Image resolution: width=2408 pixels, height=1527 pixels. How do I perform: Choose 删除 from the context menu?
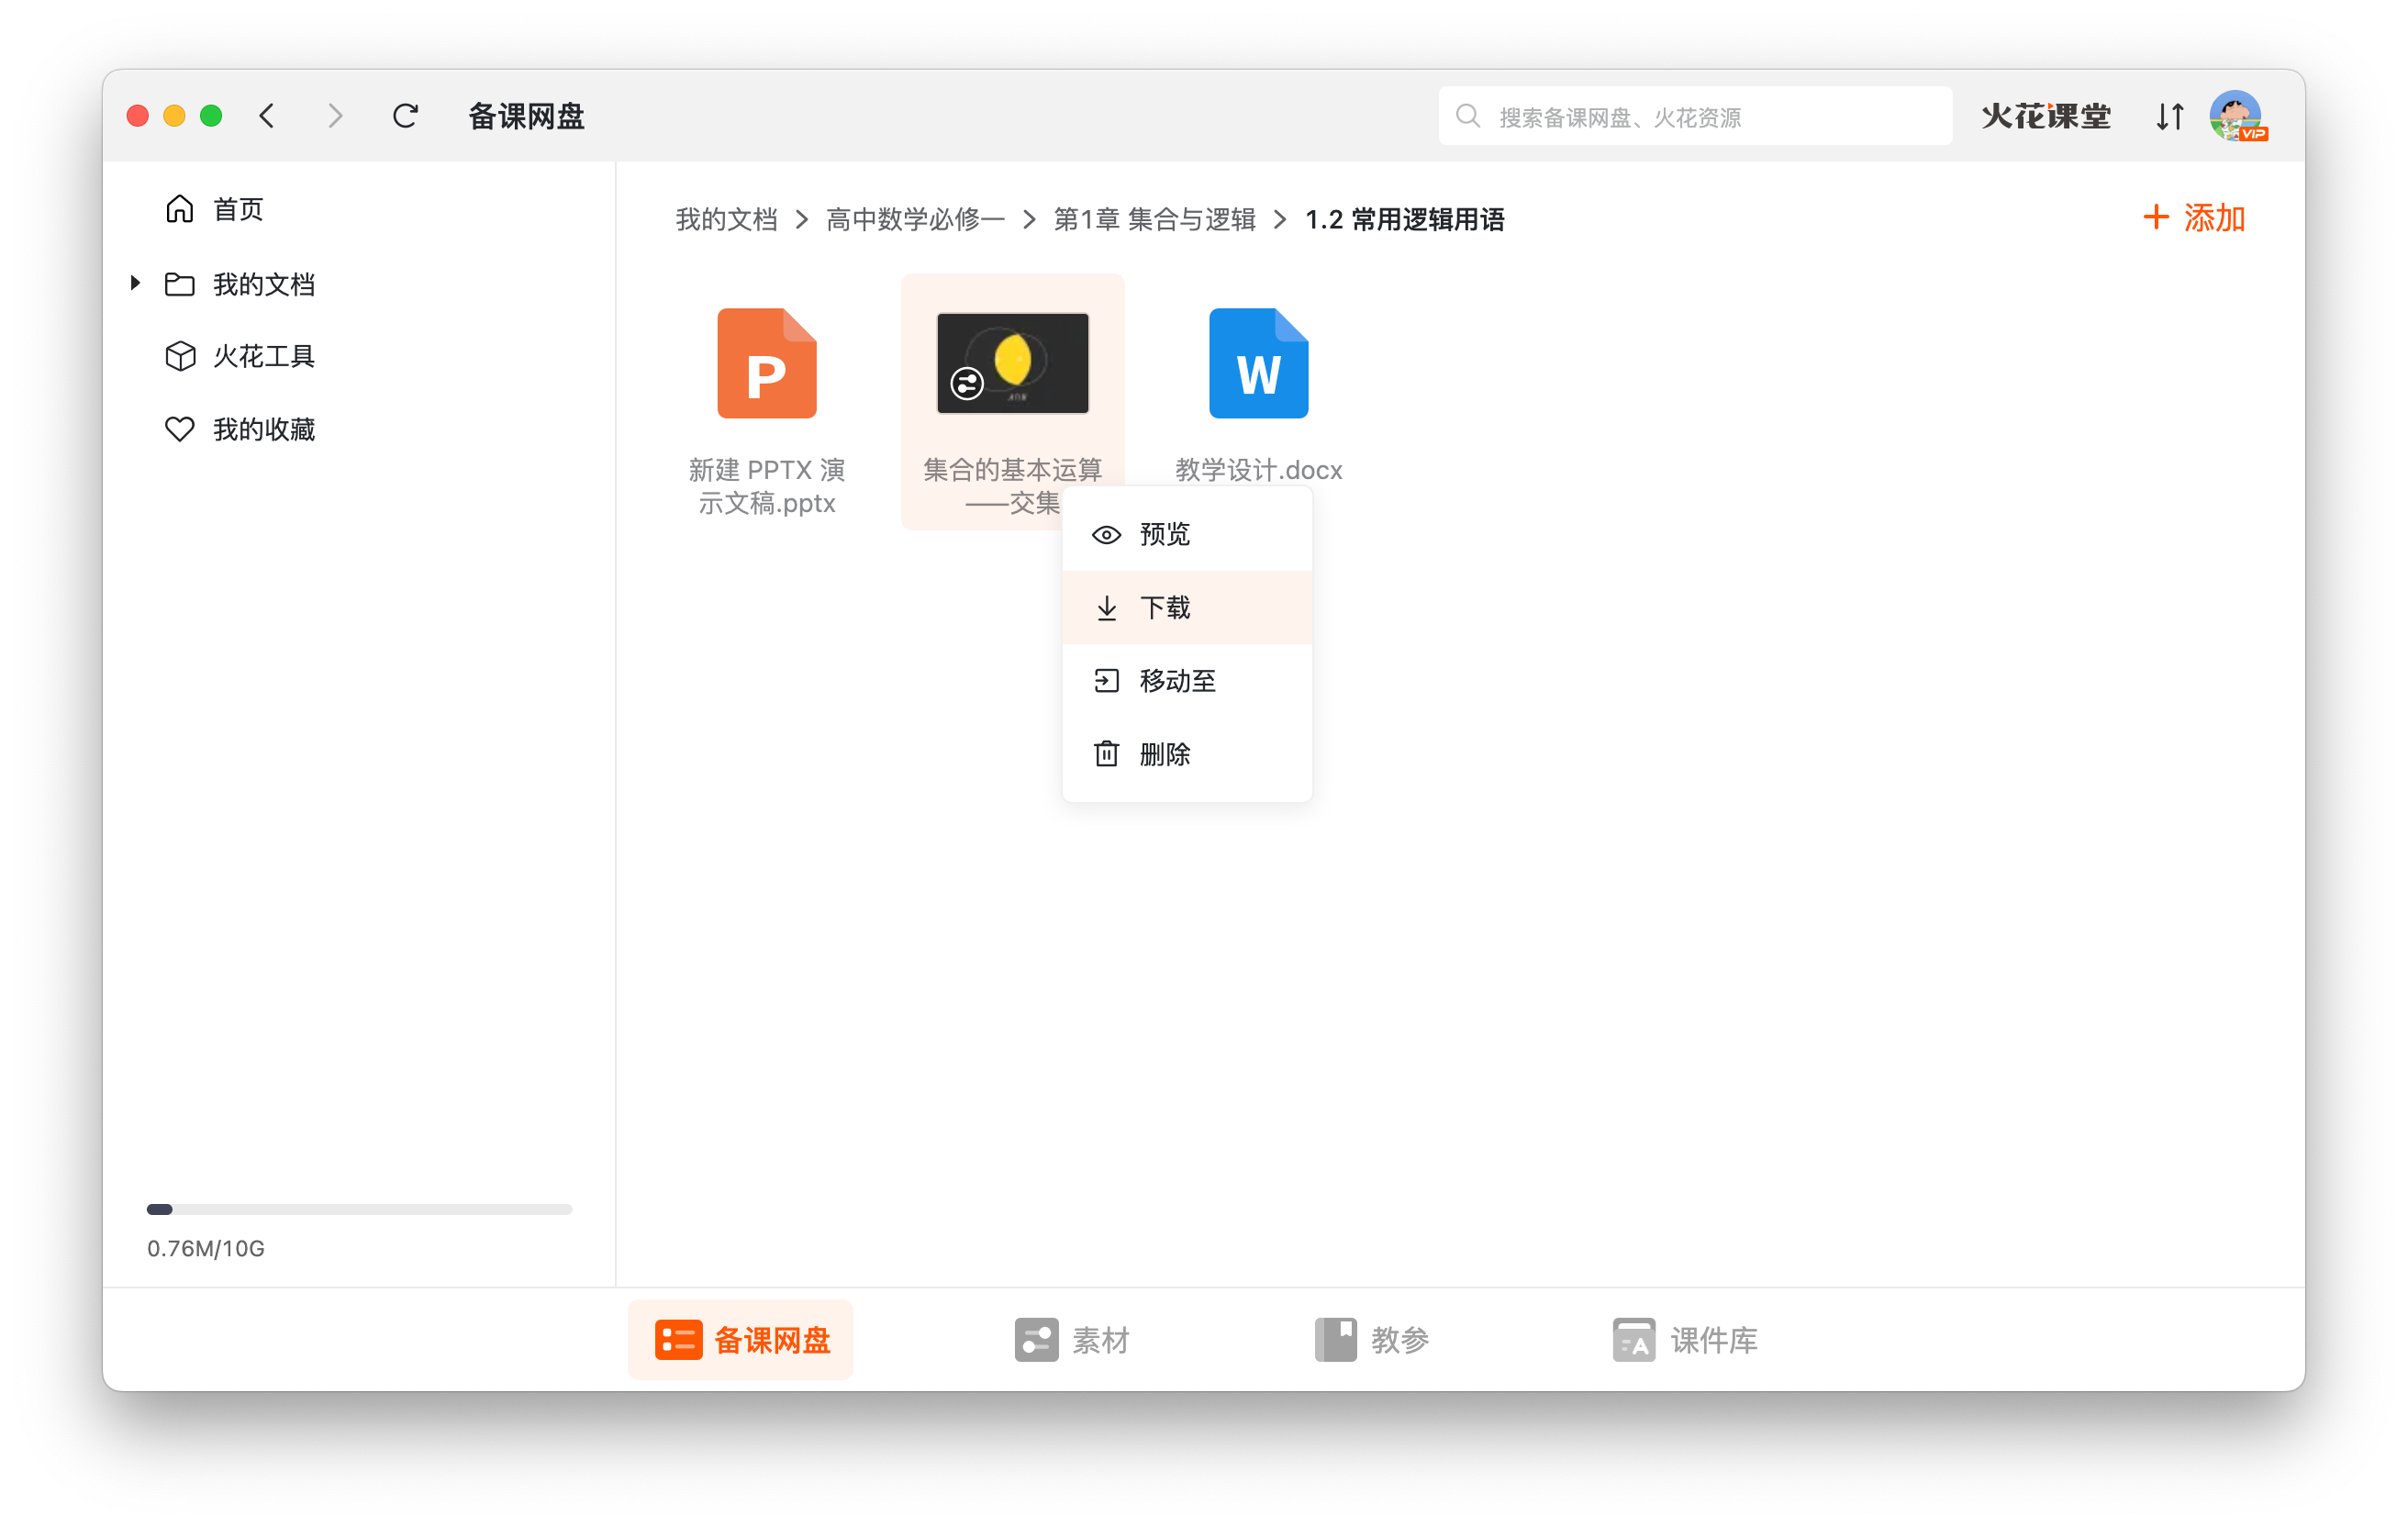pyautogui.click(x=1187, y=754)
